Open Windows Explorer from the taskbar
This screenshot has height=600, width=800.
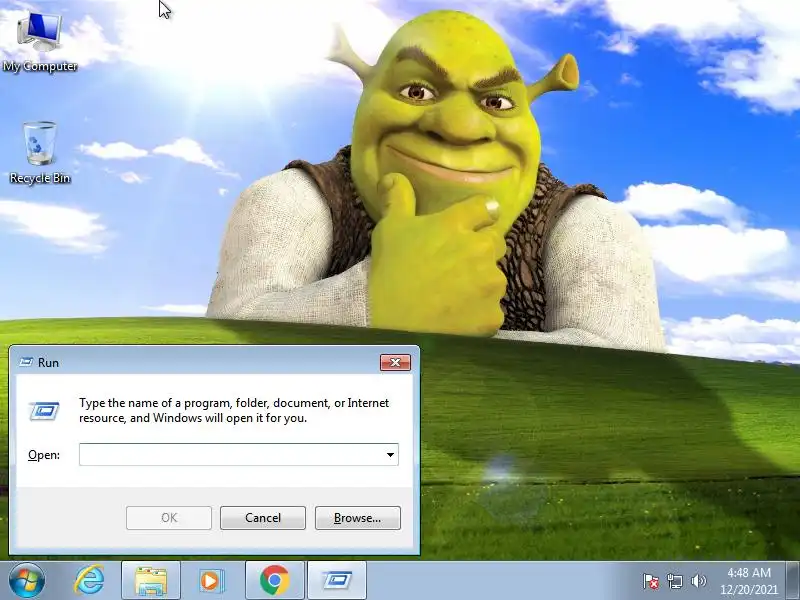151,581
